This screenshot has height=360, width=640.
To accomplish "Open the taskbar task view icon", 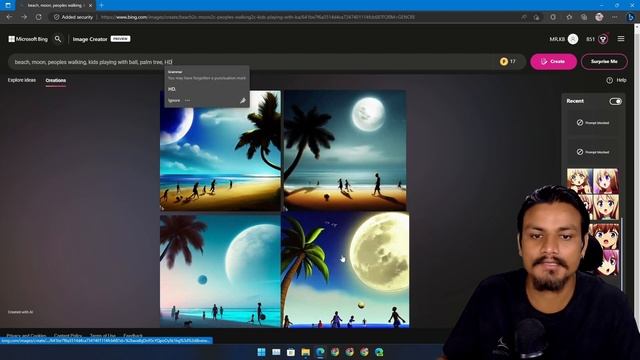I will coord(276,352).
